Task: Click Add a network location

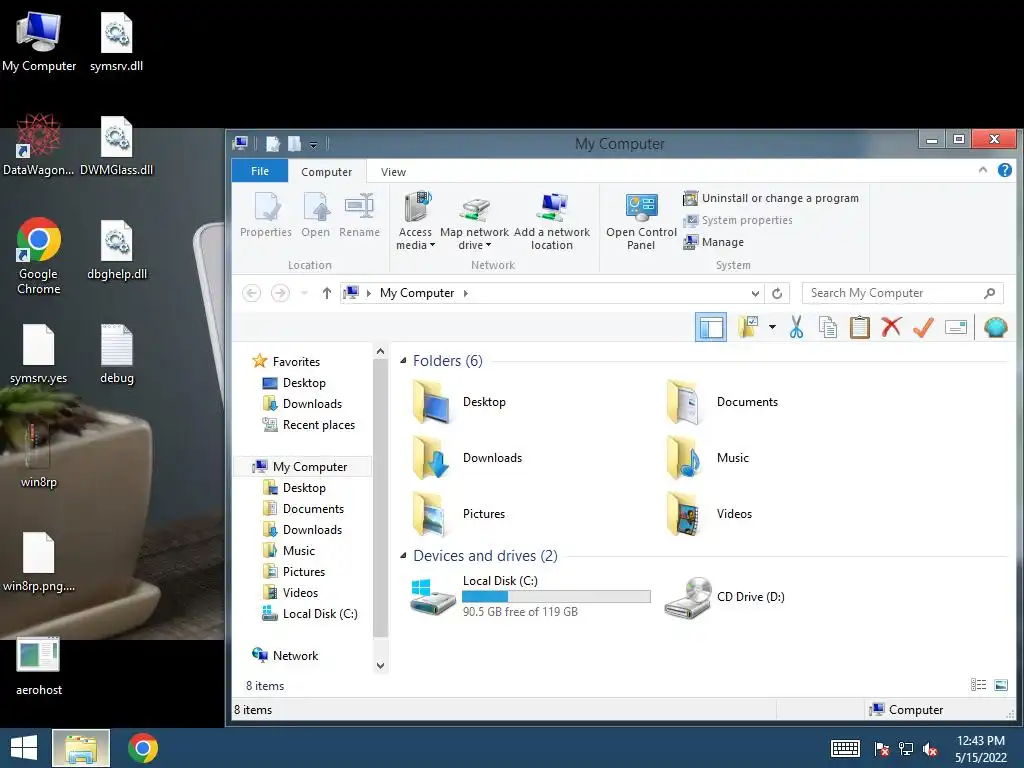Action: pos(552,222)
